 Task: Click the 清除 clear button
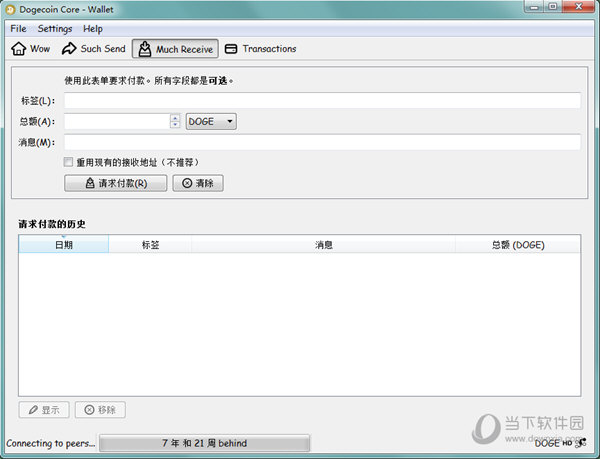pos(198,183)
